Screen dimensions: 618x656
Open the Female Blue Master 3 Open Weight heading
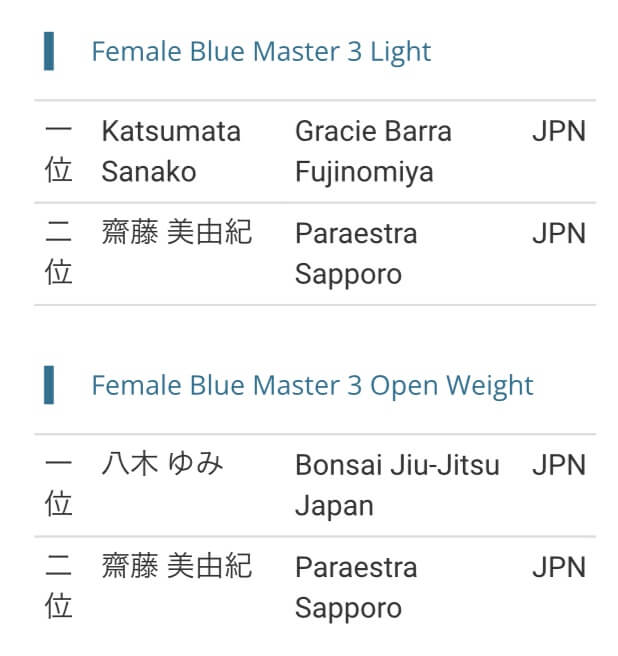[x=312, y=386]
